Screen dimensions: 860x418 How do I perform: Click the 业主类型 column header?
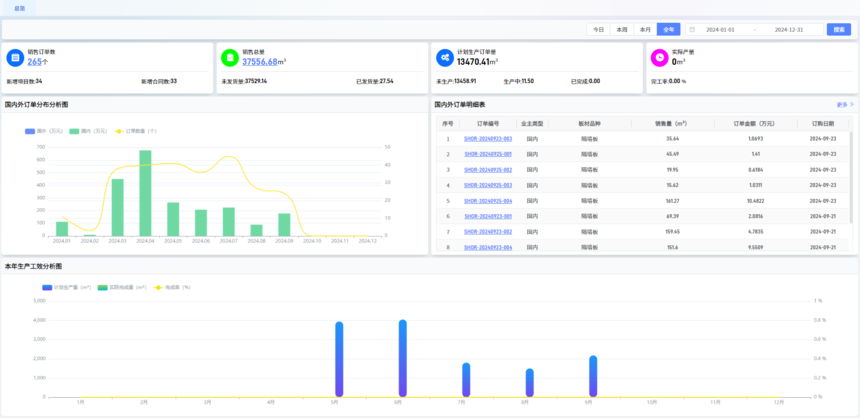click(x=532, y=123)
